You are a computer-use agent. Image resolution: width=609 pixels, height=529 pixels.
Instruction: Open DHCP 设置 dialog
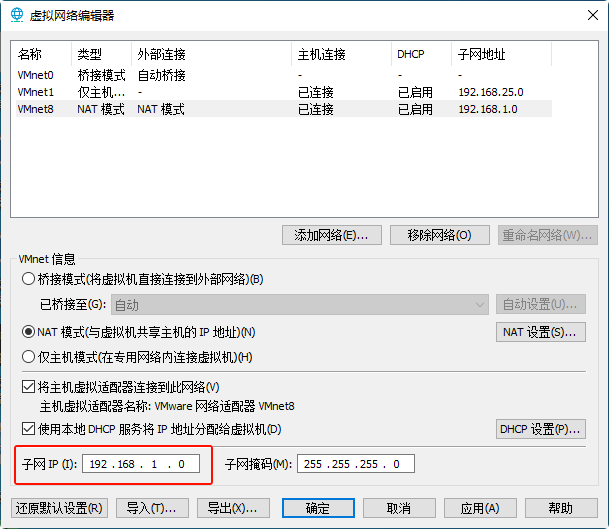click(x=540, y=430)
